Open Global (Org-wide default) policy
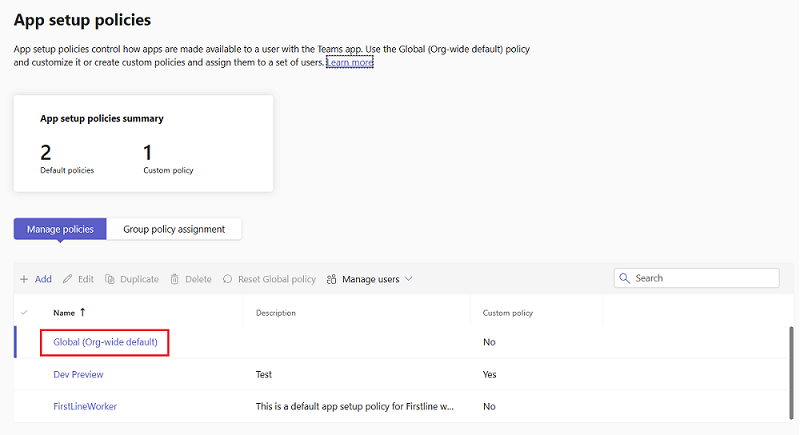 [105, 342]
